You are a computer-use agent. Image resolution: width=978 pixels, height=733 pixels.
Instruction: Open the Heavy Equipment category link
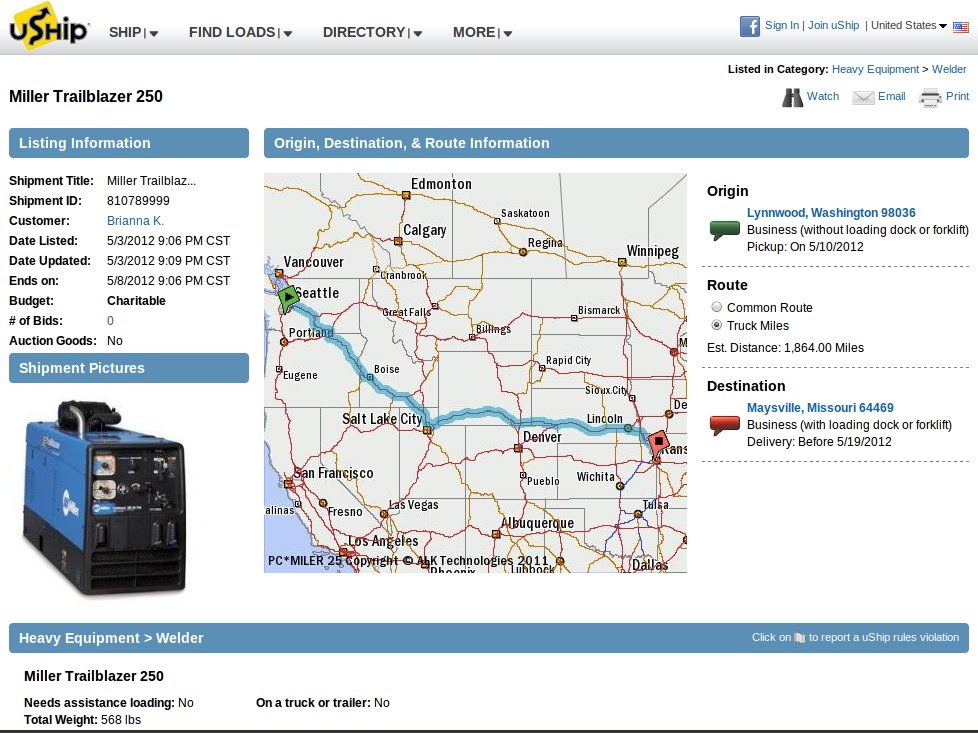click(x=875, y=69)
